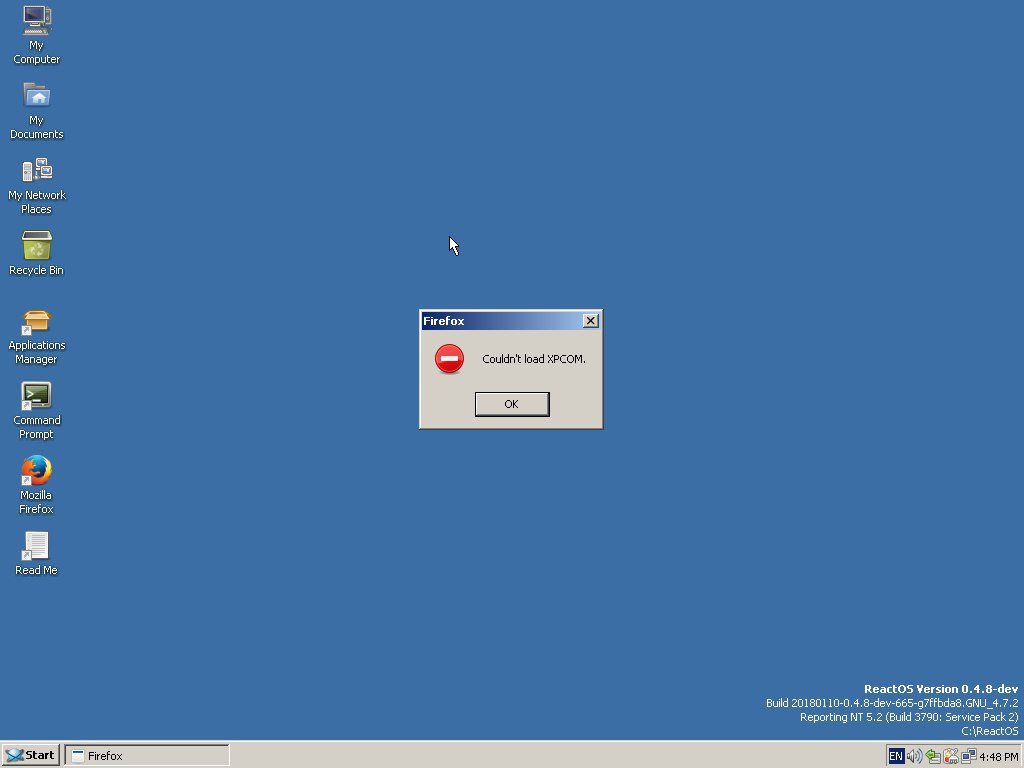
Task: Click the Firefox taskbar button
Action: pyautogui.click(x=147, y=756)
